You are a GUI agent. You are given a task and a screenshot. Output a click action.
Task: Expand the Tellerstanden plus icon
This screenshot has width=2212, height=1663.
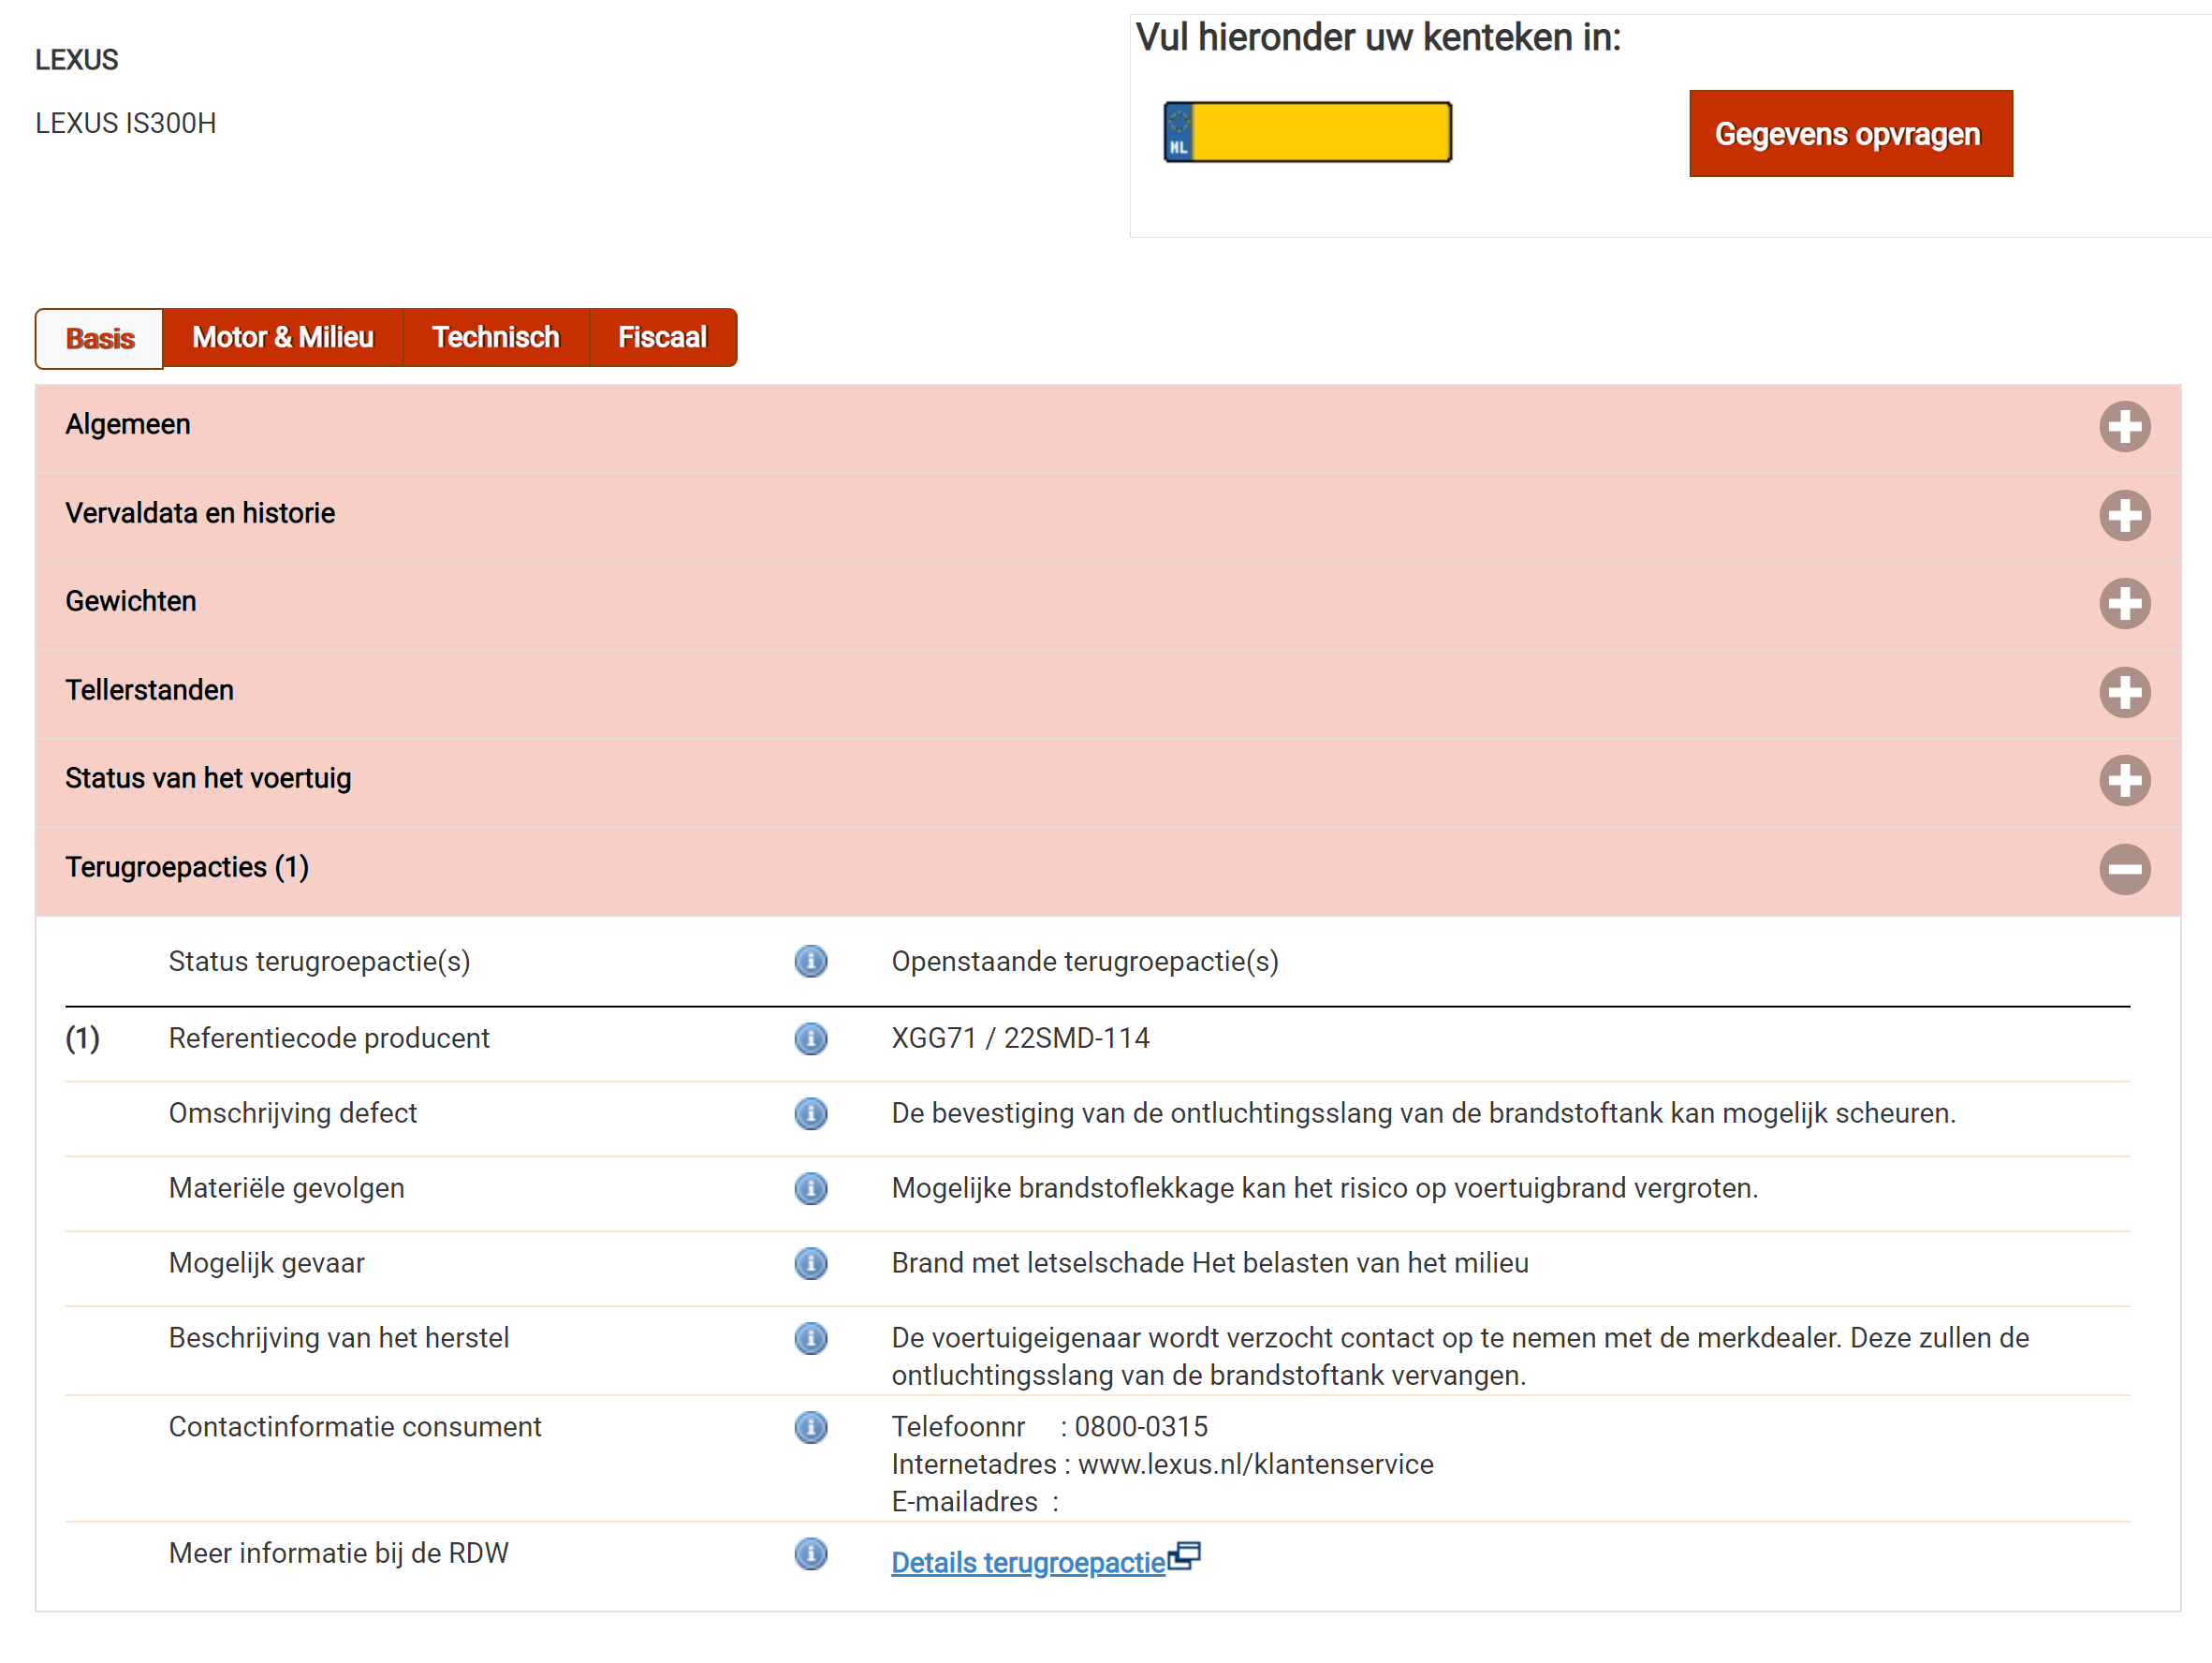coord(2124,692)
